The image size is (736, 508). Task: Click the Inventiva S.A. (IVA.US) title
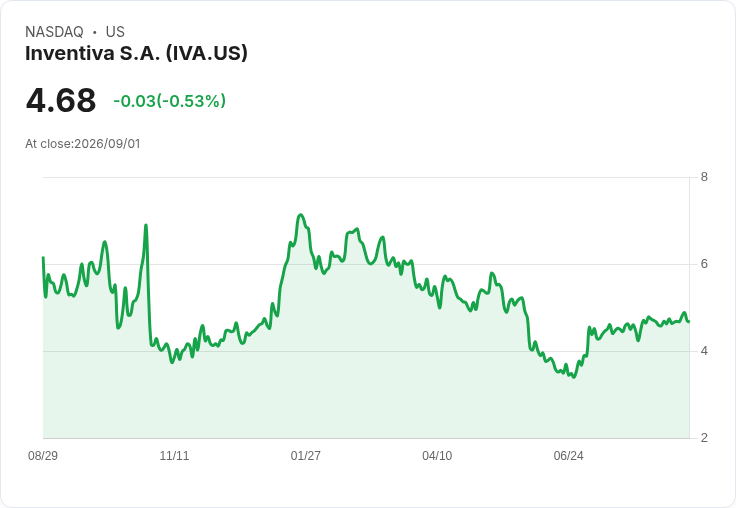tap(136, 53)
